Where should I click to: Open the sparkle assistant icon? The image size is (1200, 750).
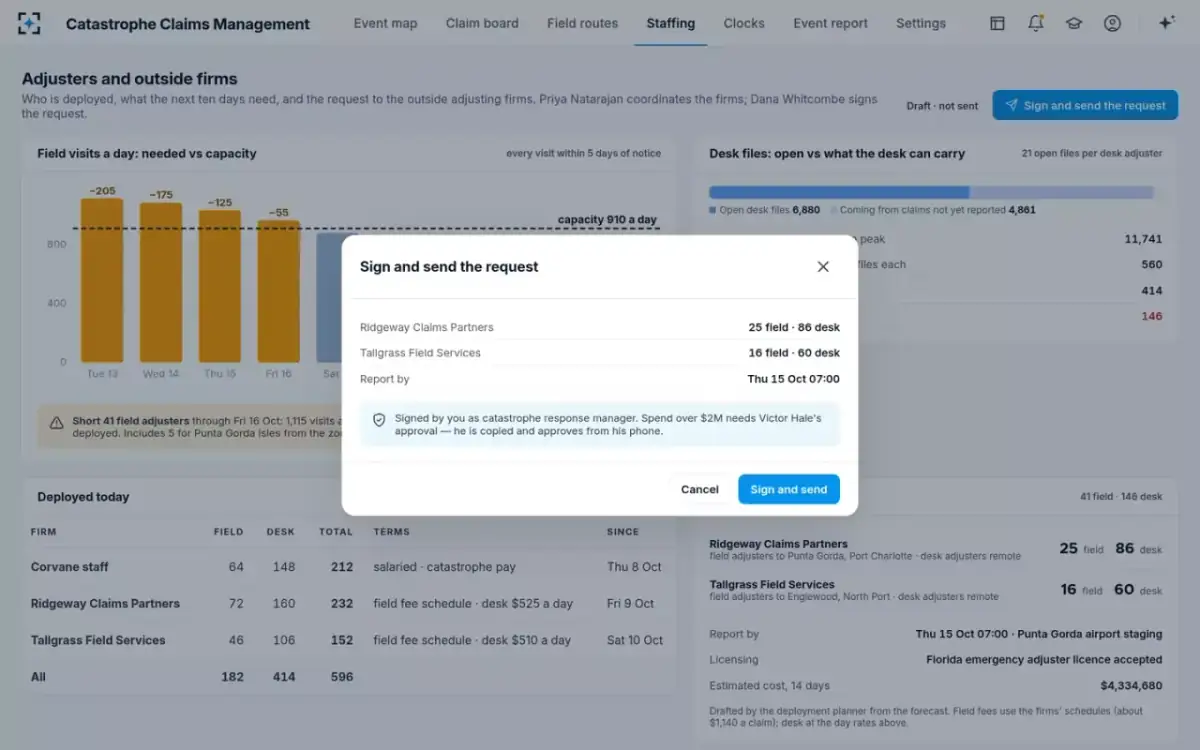[1166, 23]
